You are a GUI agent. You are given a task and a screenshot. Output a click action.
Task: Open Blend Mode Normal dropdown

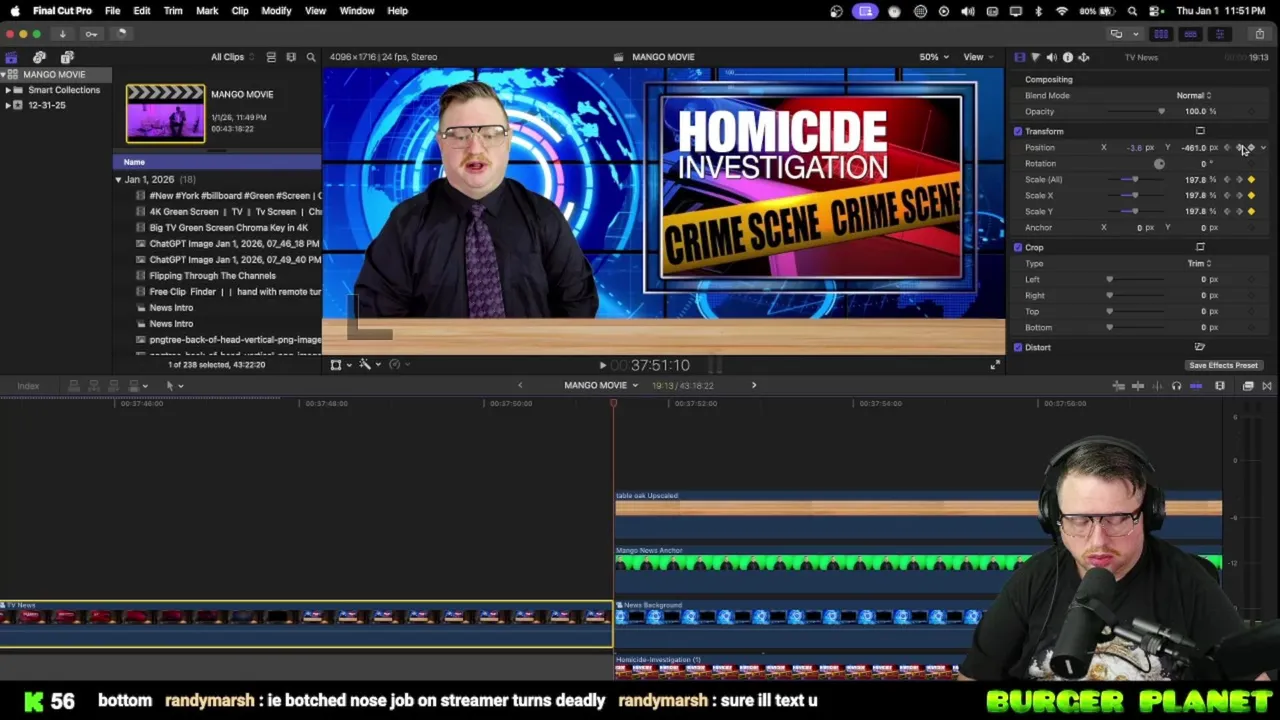pos(1194,95)
